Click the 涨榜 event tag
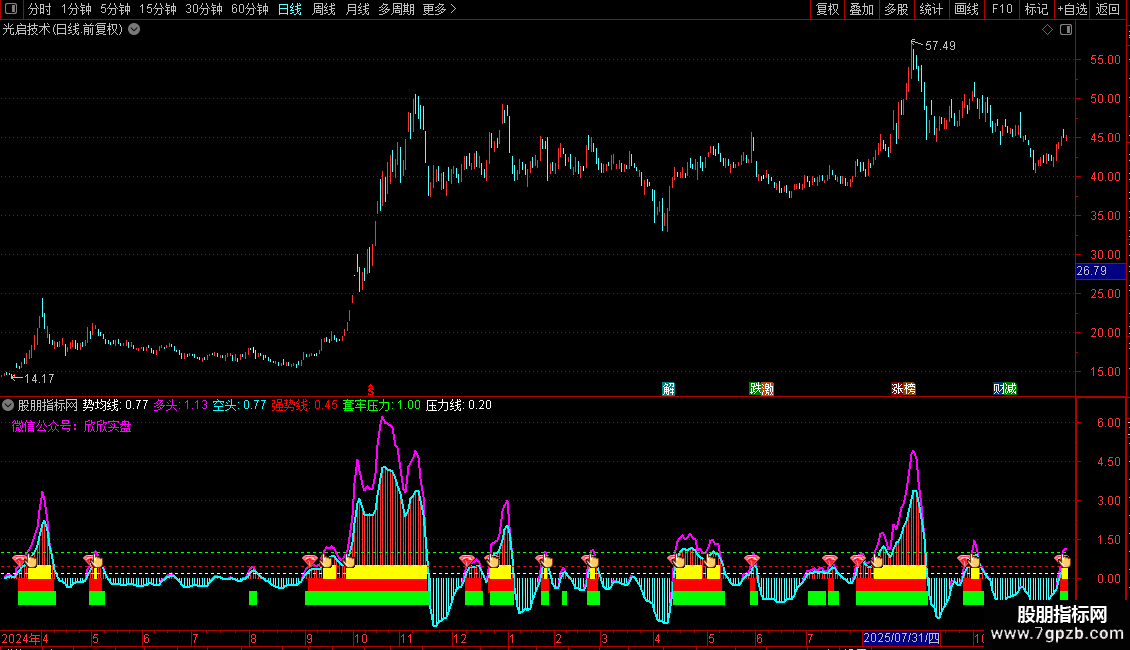Image resolution: width=1130 pixels, height=650 pixels. pos(903,389)
